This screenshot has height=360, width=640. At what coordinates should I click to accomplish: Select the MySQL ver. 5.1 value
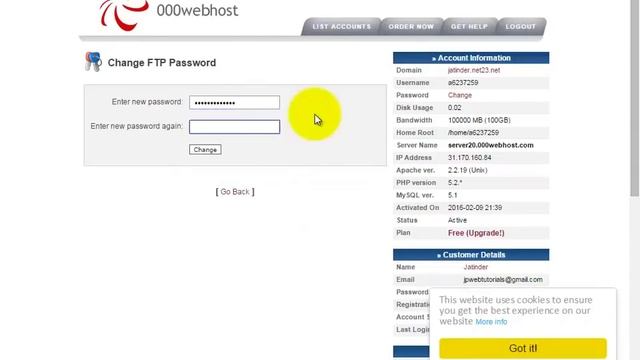pyautogui.click(x=452, y=195)
